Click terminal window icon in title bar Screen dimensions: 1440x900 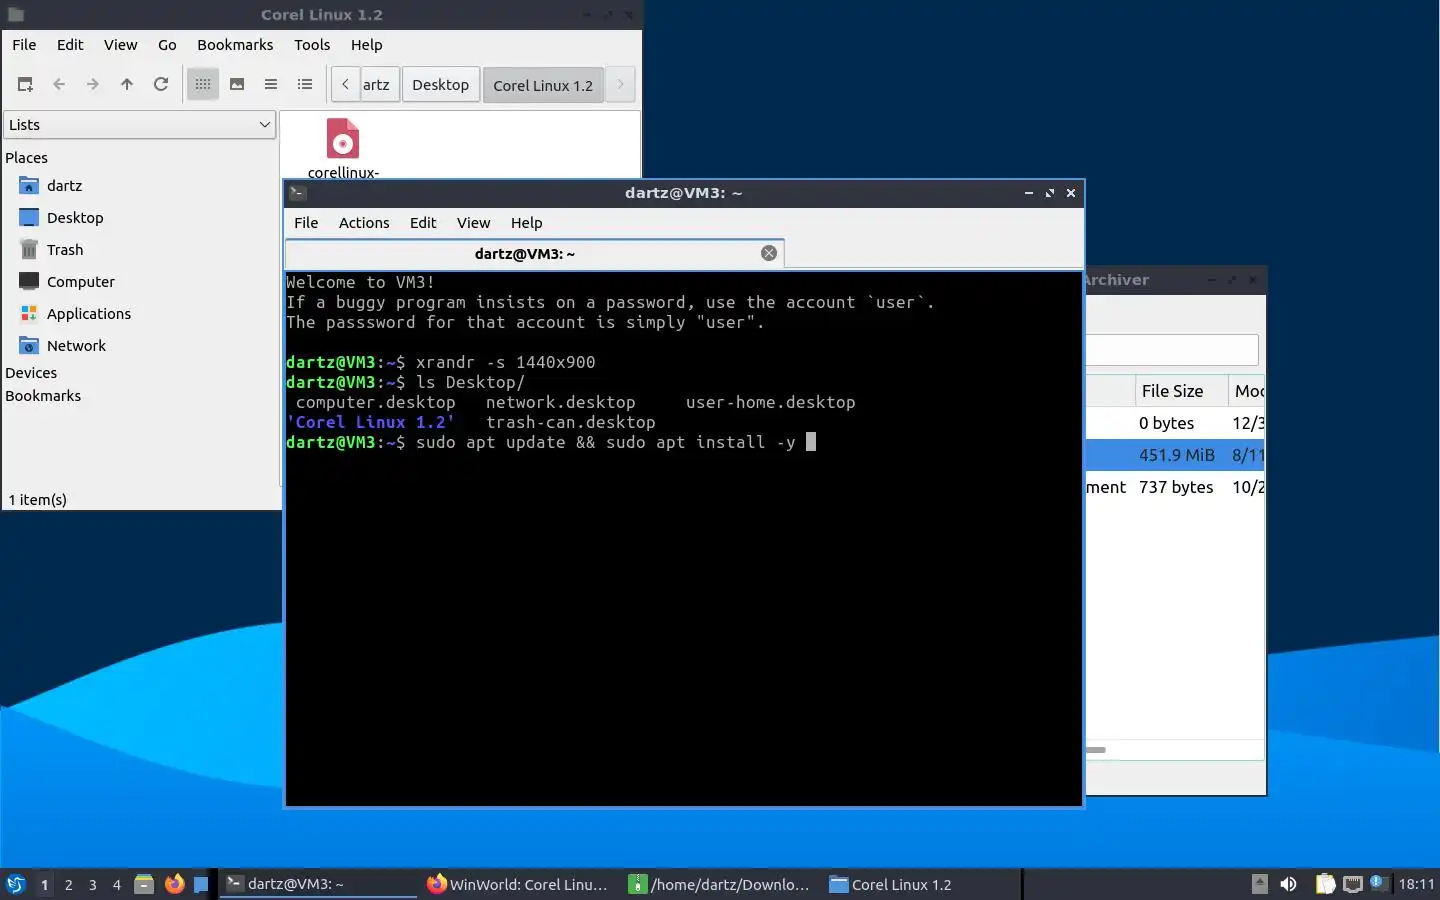[298, 193]
